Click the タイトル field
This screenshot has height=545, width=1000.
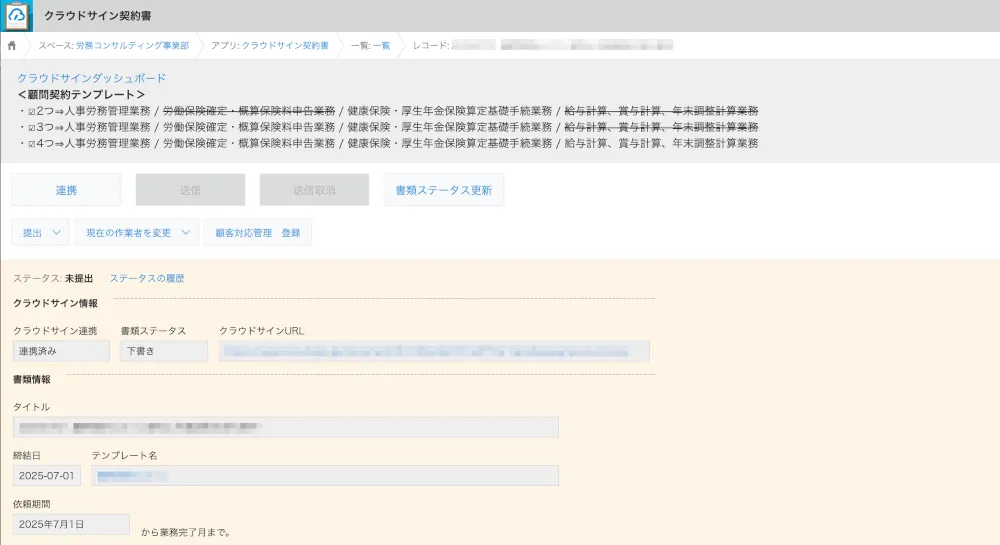(286, 427)
